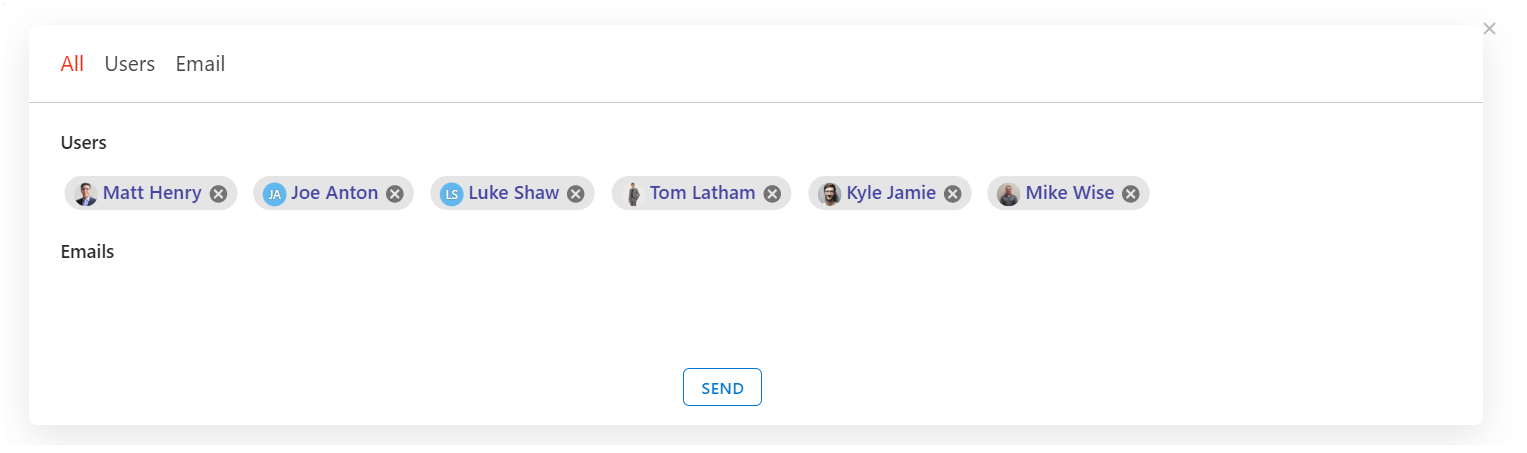This screenshot has width=1527, height=453.
Task: Open the Users tab
Action: pos(130,64)
